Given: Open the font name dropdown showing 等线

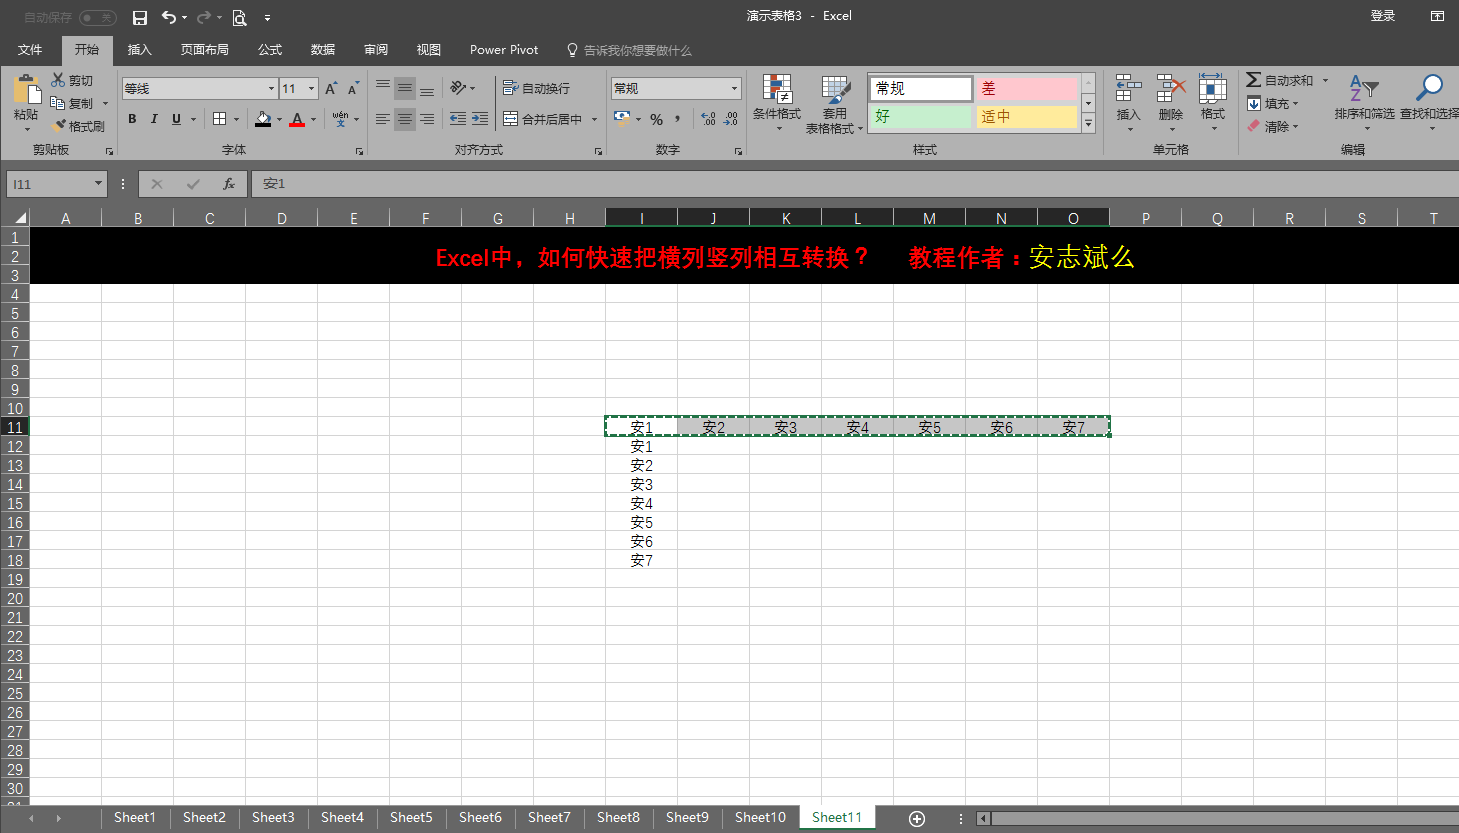Looking at the screenshot, I should tap(271, 89).
